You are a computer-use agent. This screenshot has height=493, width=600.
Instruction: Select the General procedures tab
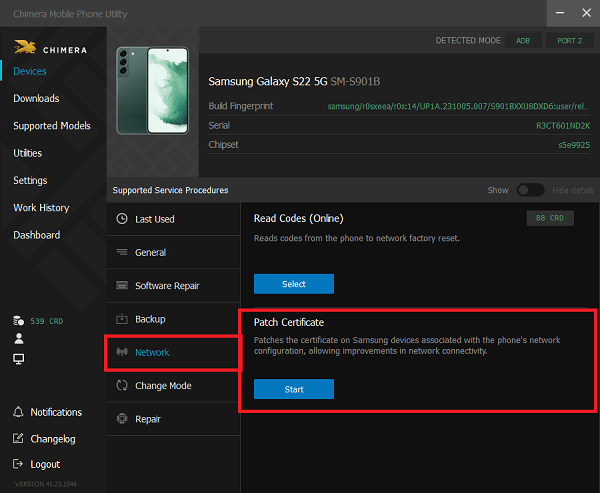point(173,252)
